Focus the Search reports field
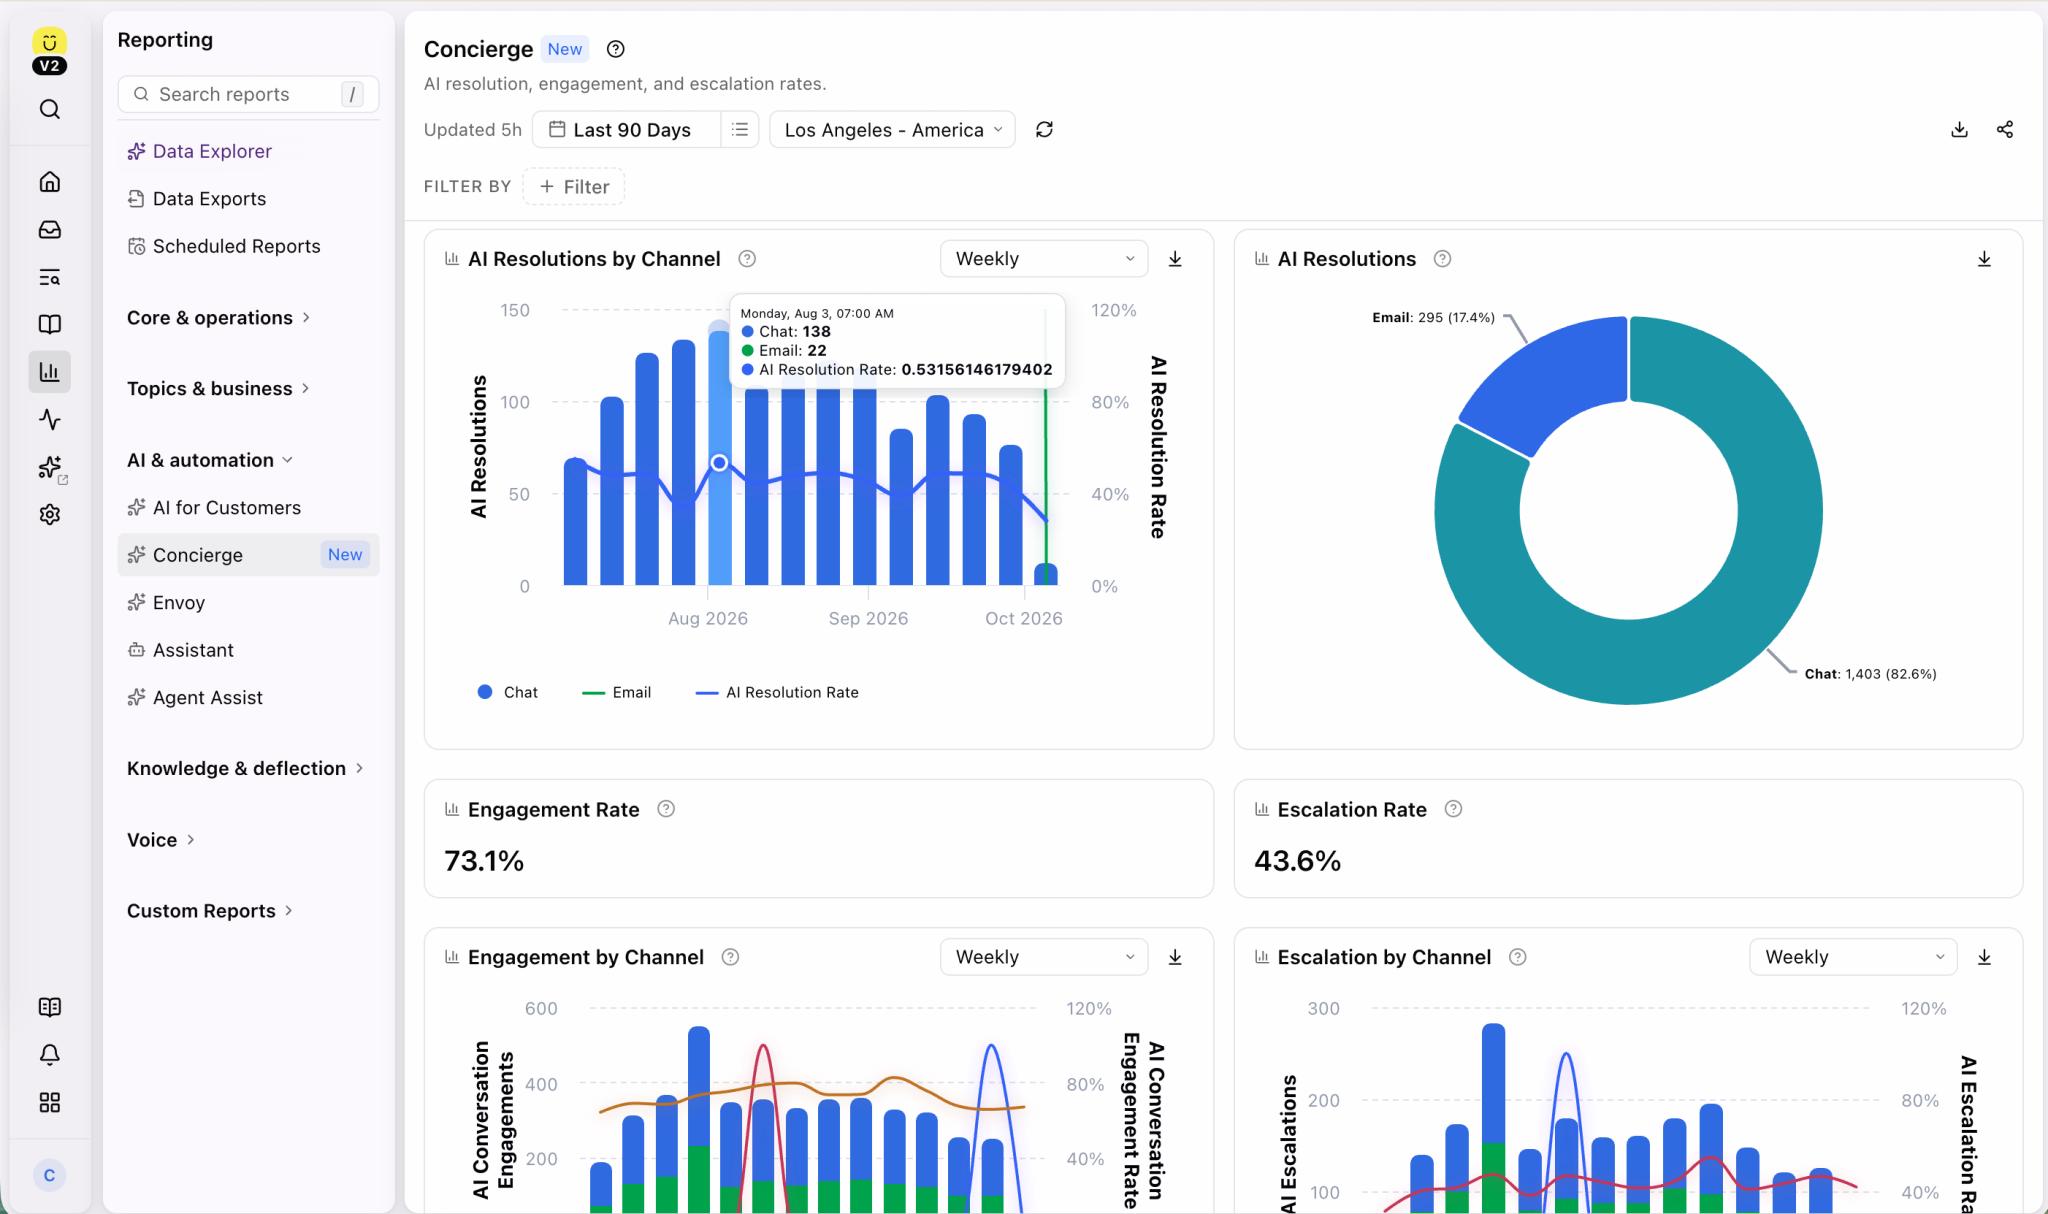2048x1214 pixels. point(248,94)
